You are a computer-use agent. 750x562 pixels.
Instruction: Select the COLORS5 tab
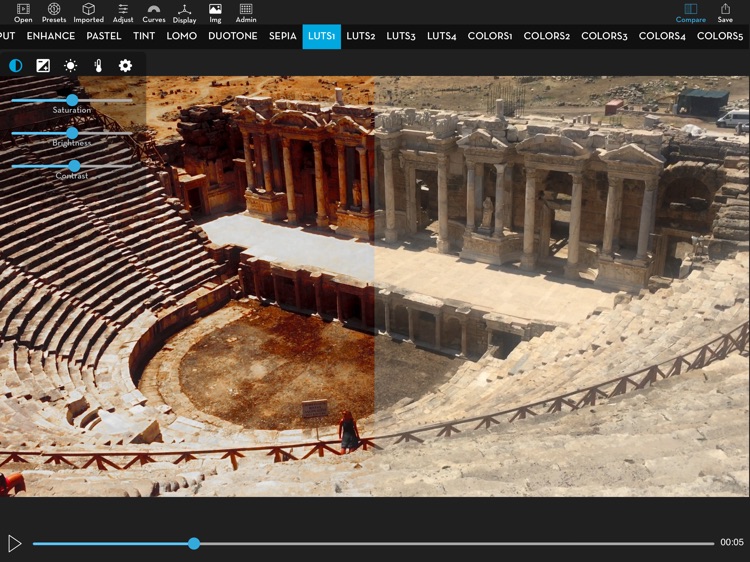click(x=720, y=36)
